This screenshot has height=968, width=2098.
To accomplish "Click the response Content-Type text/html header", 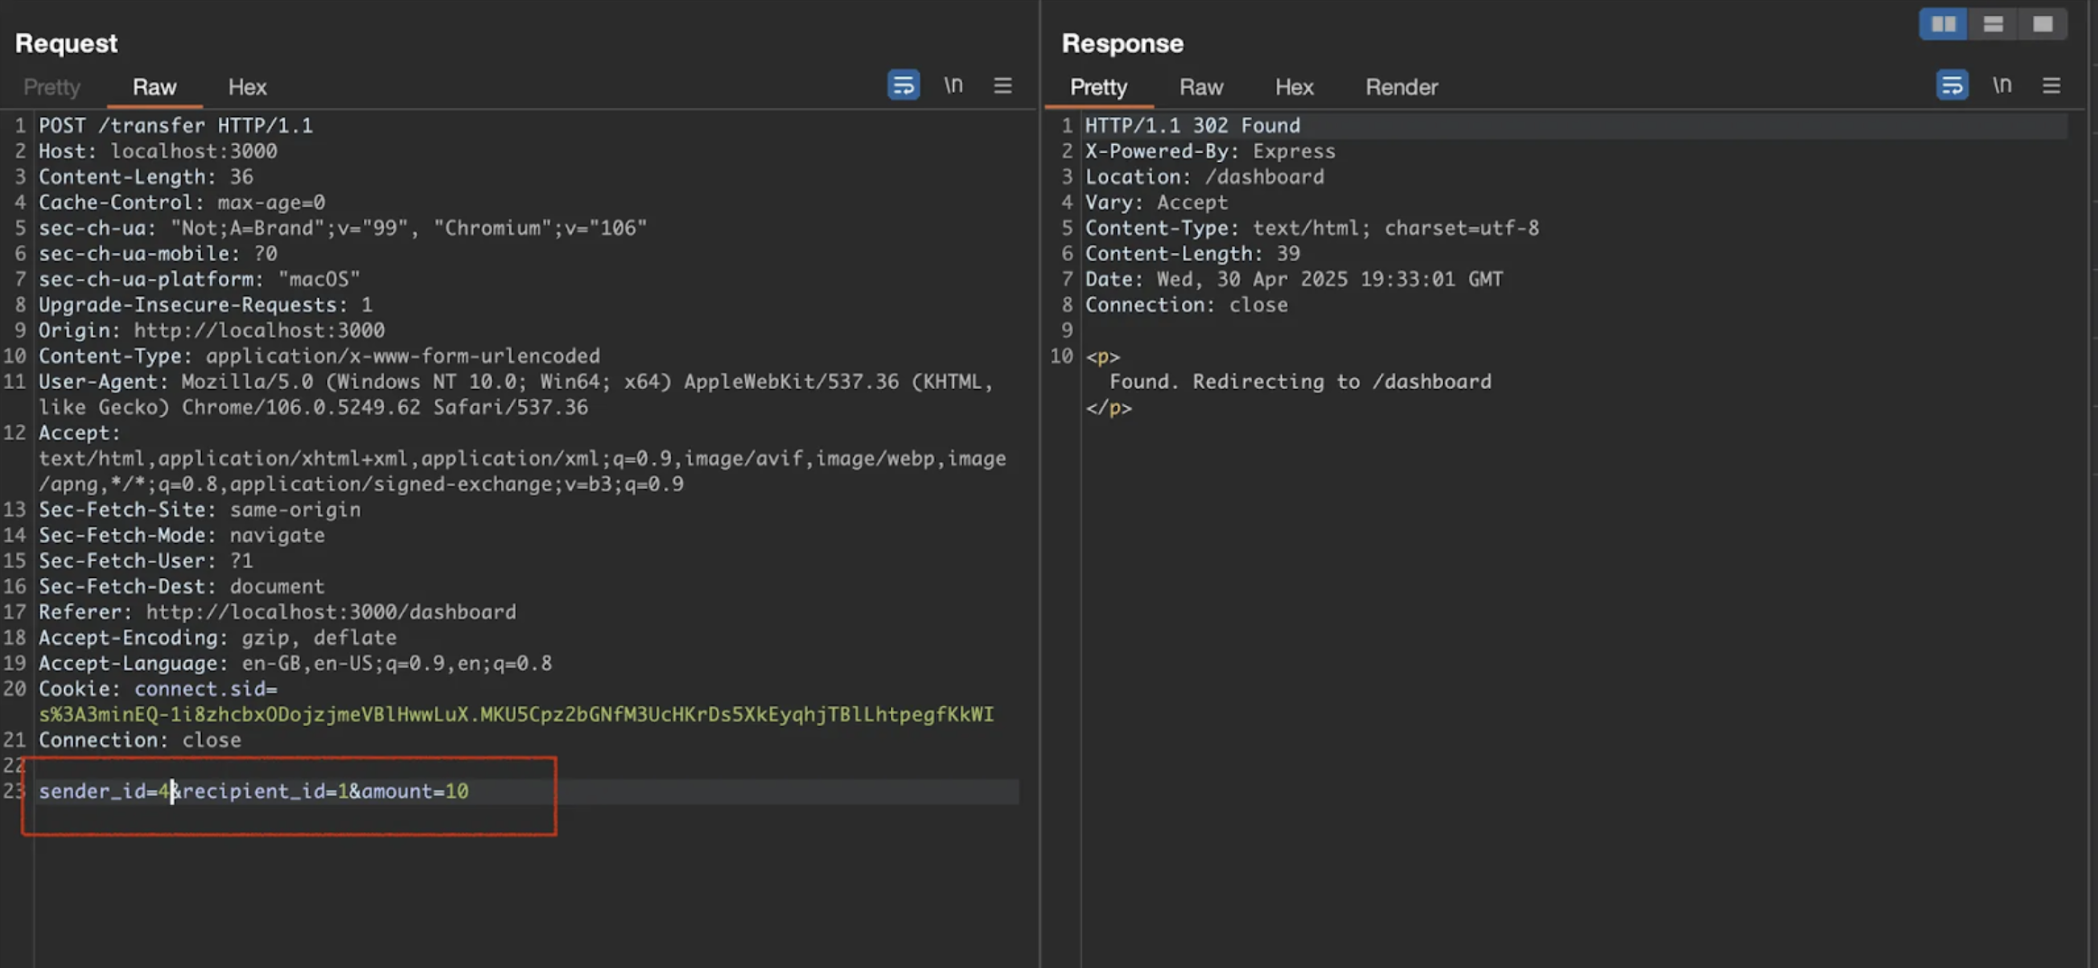I will pos(1312,228).
